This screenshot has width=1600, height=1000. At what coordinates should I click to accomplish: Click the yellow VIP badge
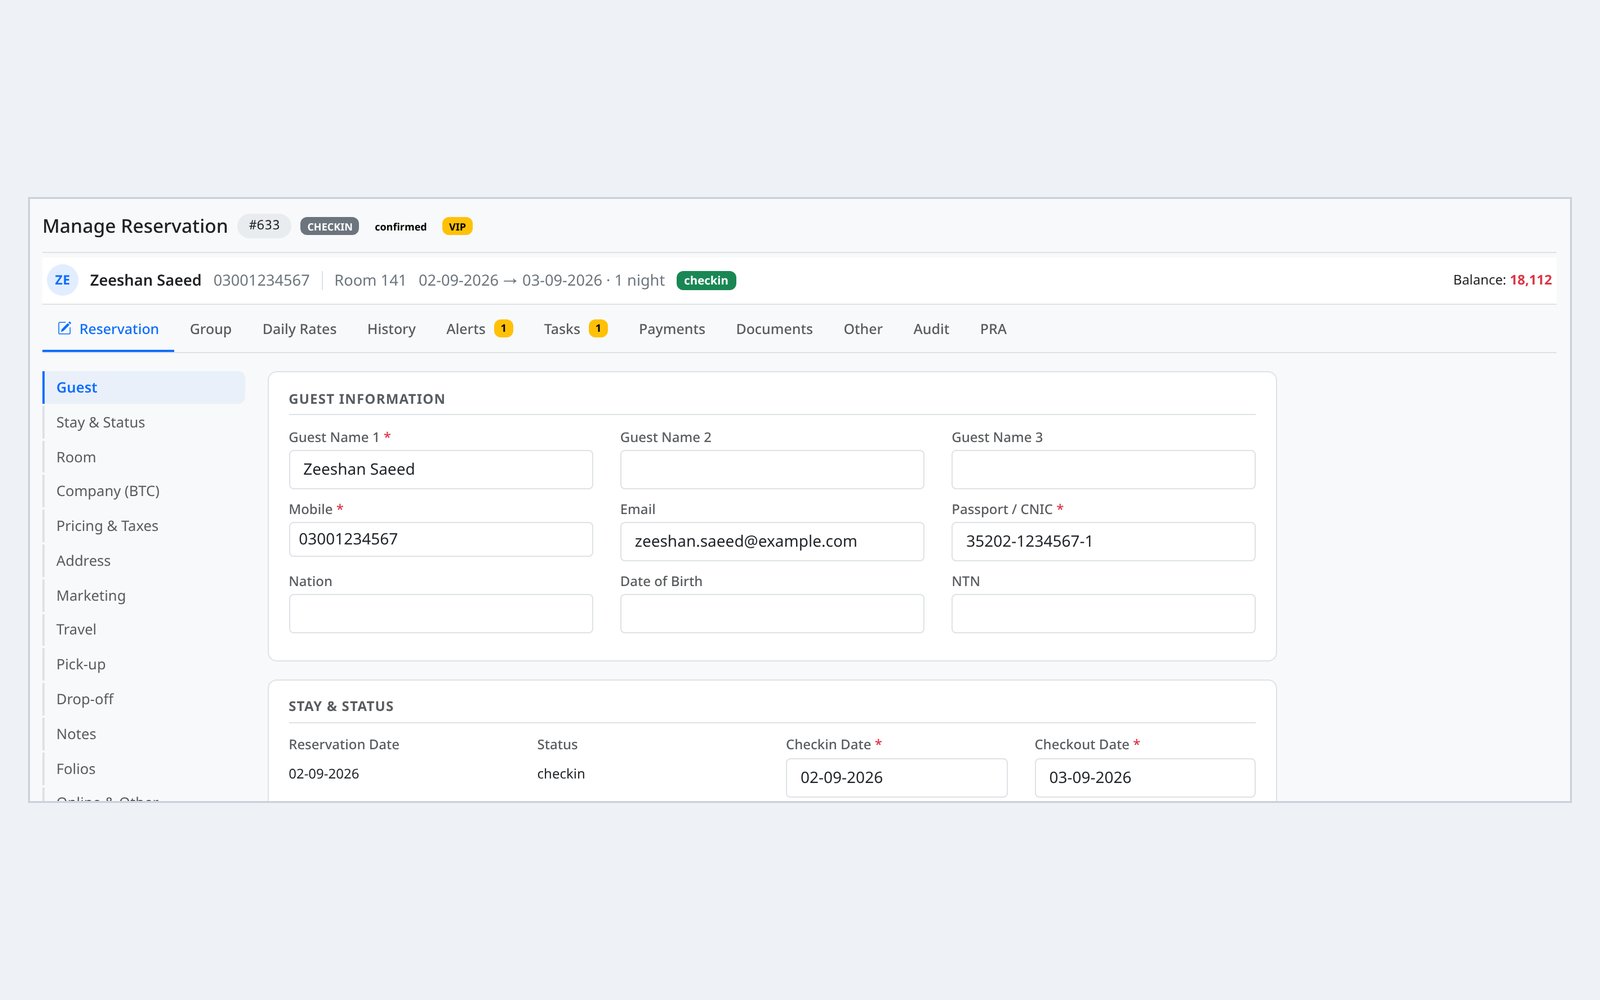coord(457,227)
